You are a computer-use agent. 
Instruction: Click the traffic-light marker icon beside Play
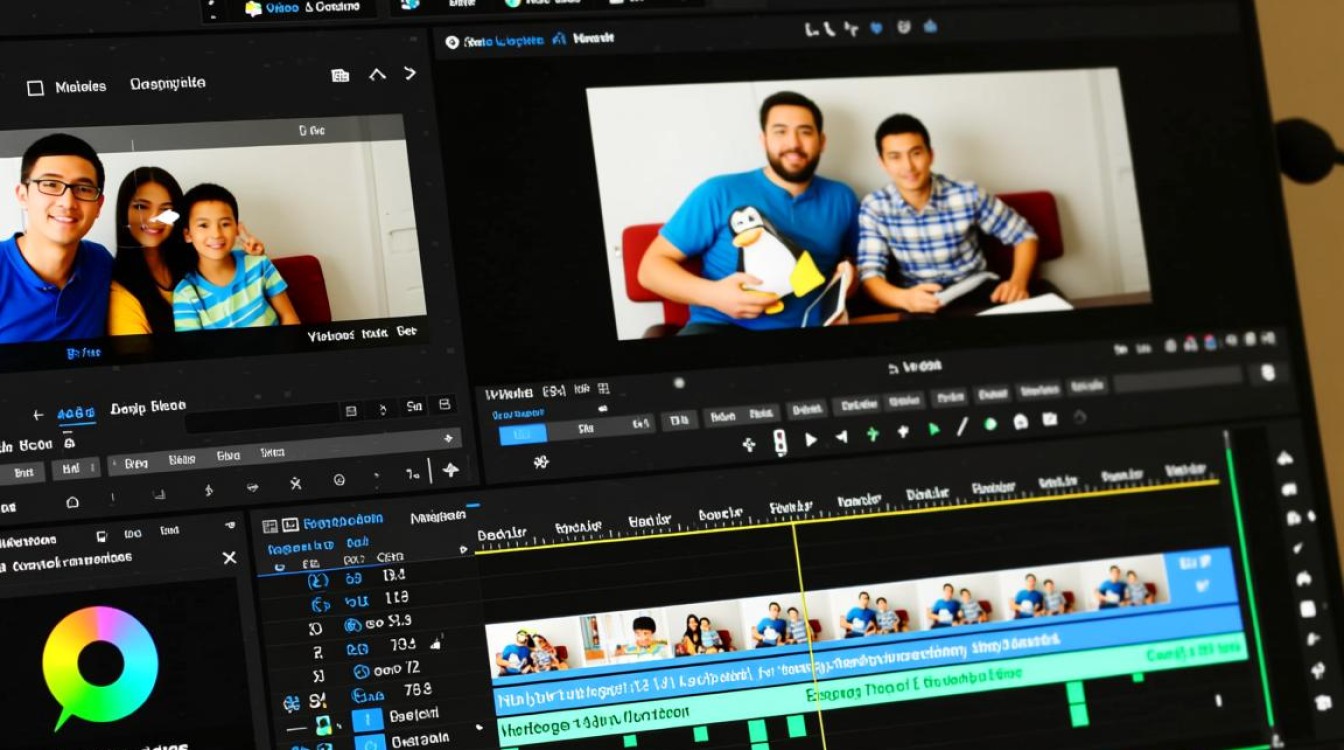pos(780,442)
